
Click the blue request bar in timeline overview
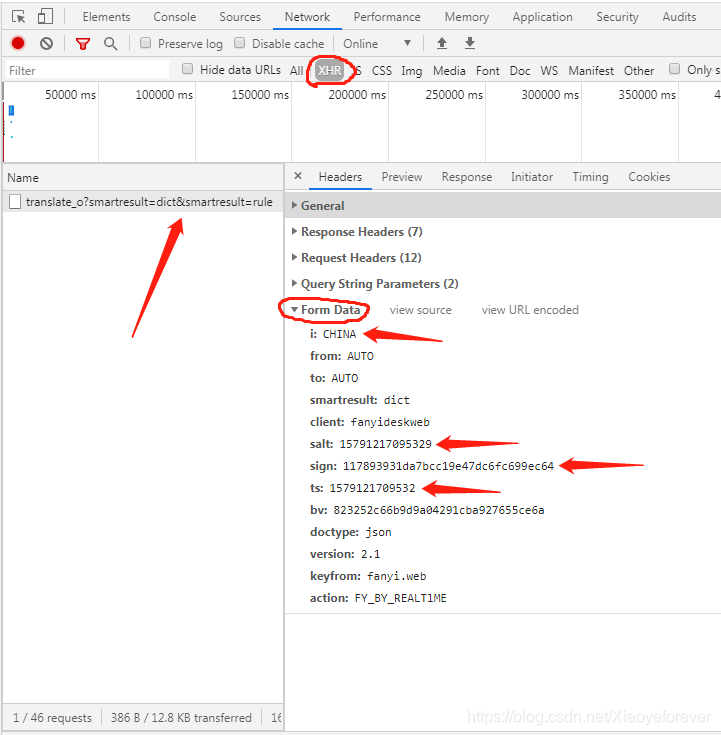tap(11, 110)
